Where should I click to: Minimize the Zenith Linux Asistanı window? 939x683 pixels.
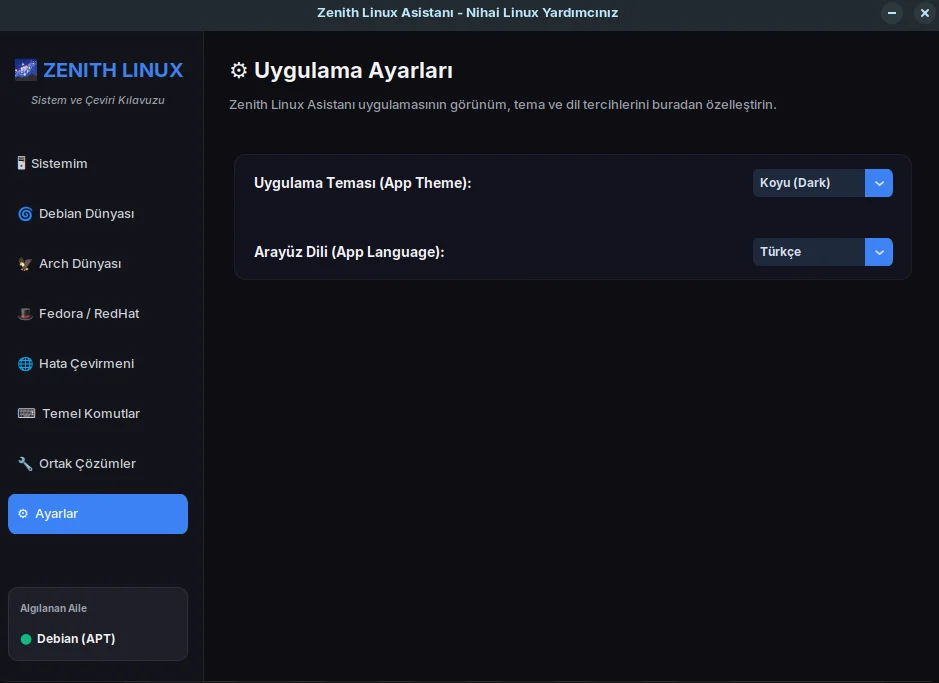(892, 13)
